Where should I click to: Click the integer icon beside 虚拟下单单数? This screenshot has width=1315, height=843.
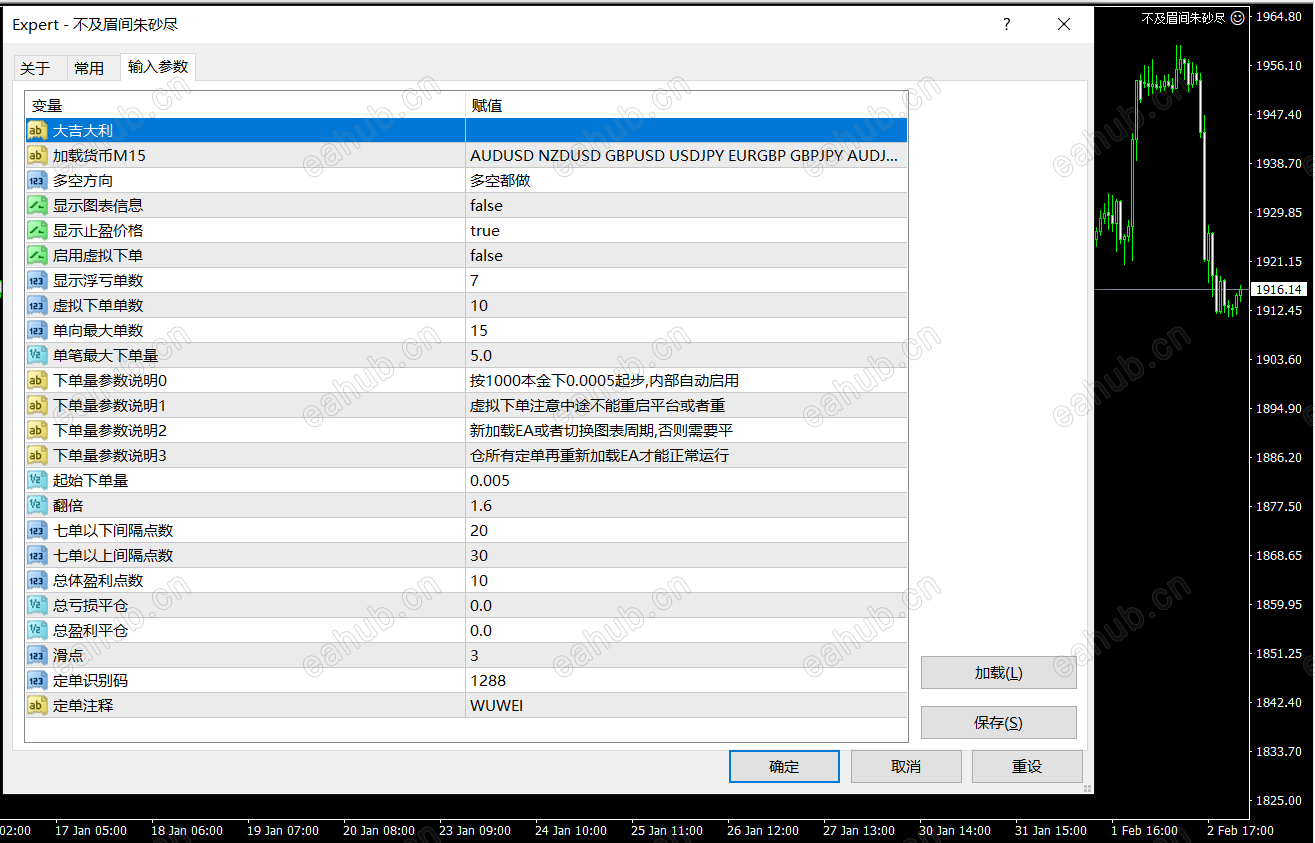[x=37, y=305]
